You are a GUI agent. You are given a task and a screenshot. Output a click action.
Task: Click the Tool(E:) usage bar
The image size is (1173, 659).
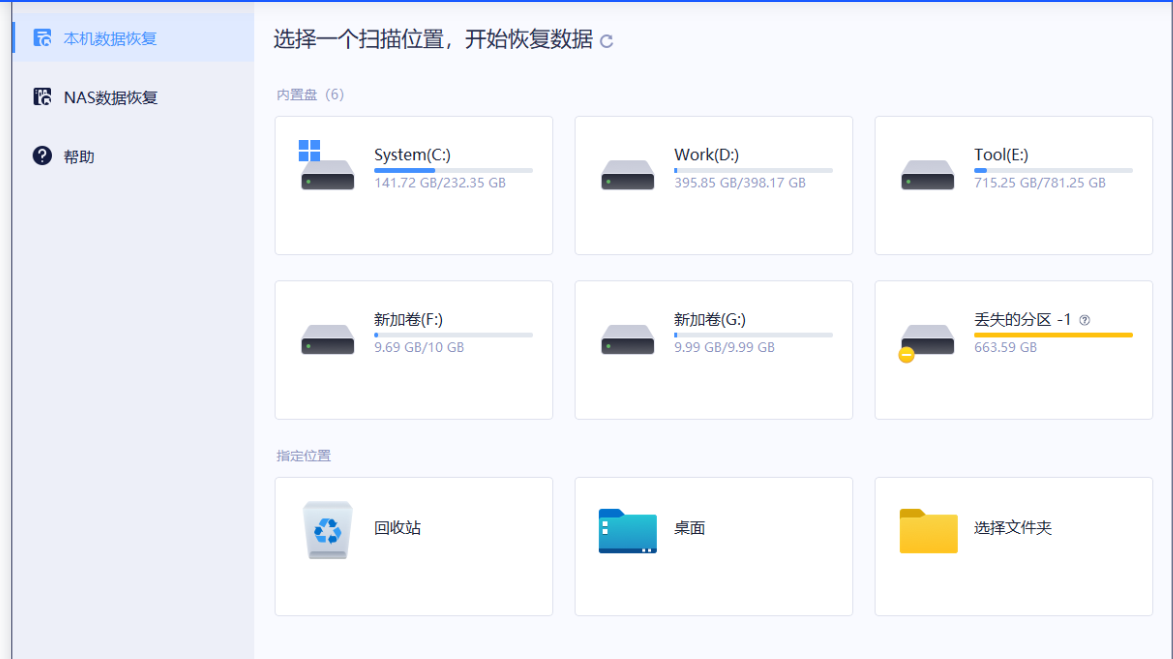(x=1053, y=171)
